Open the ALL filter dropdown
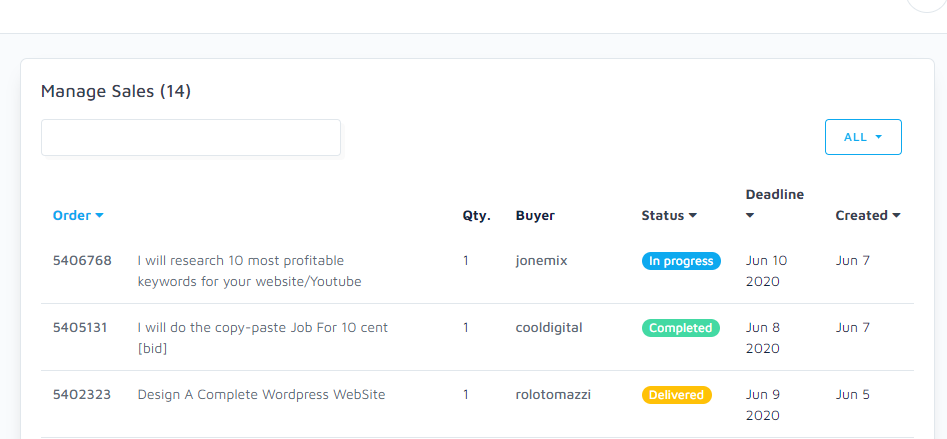 coord(863,138)
